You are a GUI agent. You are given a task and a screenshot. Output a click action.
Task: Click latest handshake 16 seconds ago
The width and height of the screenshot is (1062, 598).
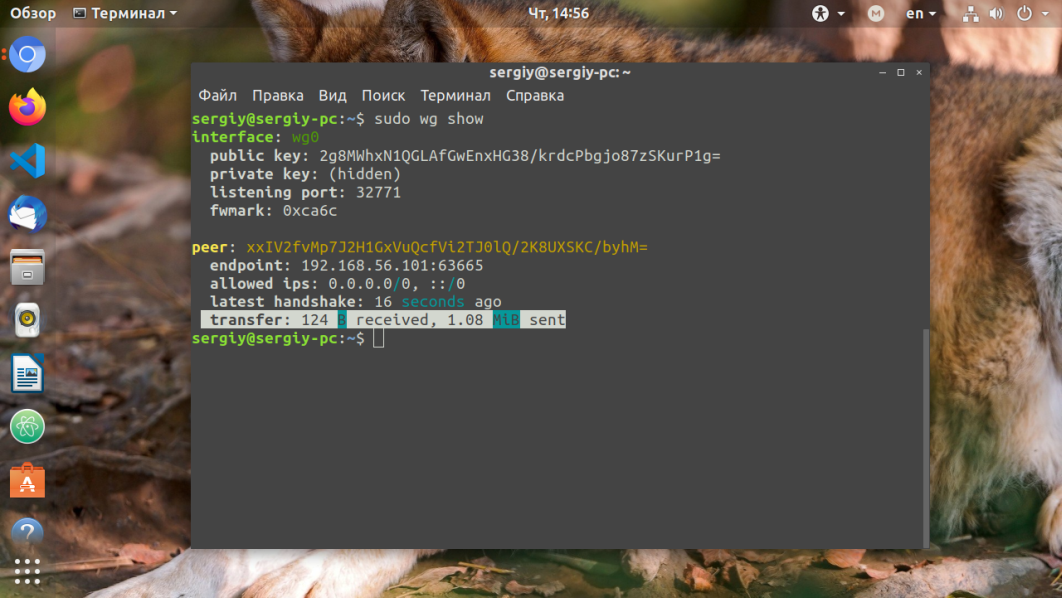pyautogui.click(x=356, y=302)
